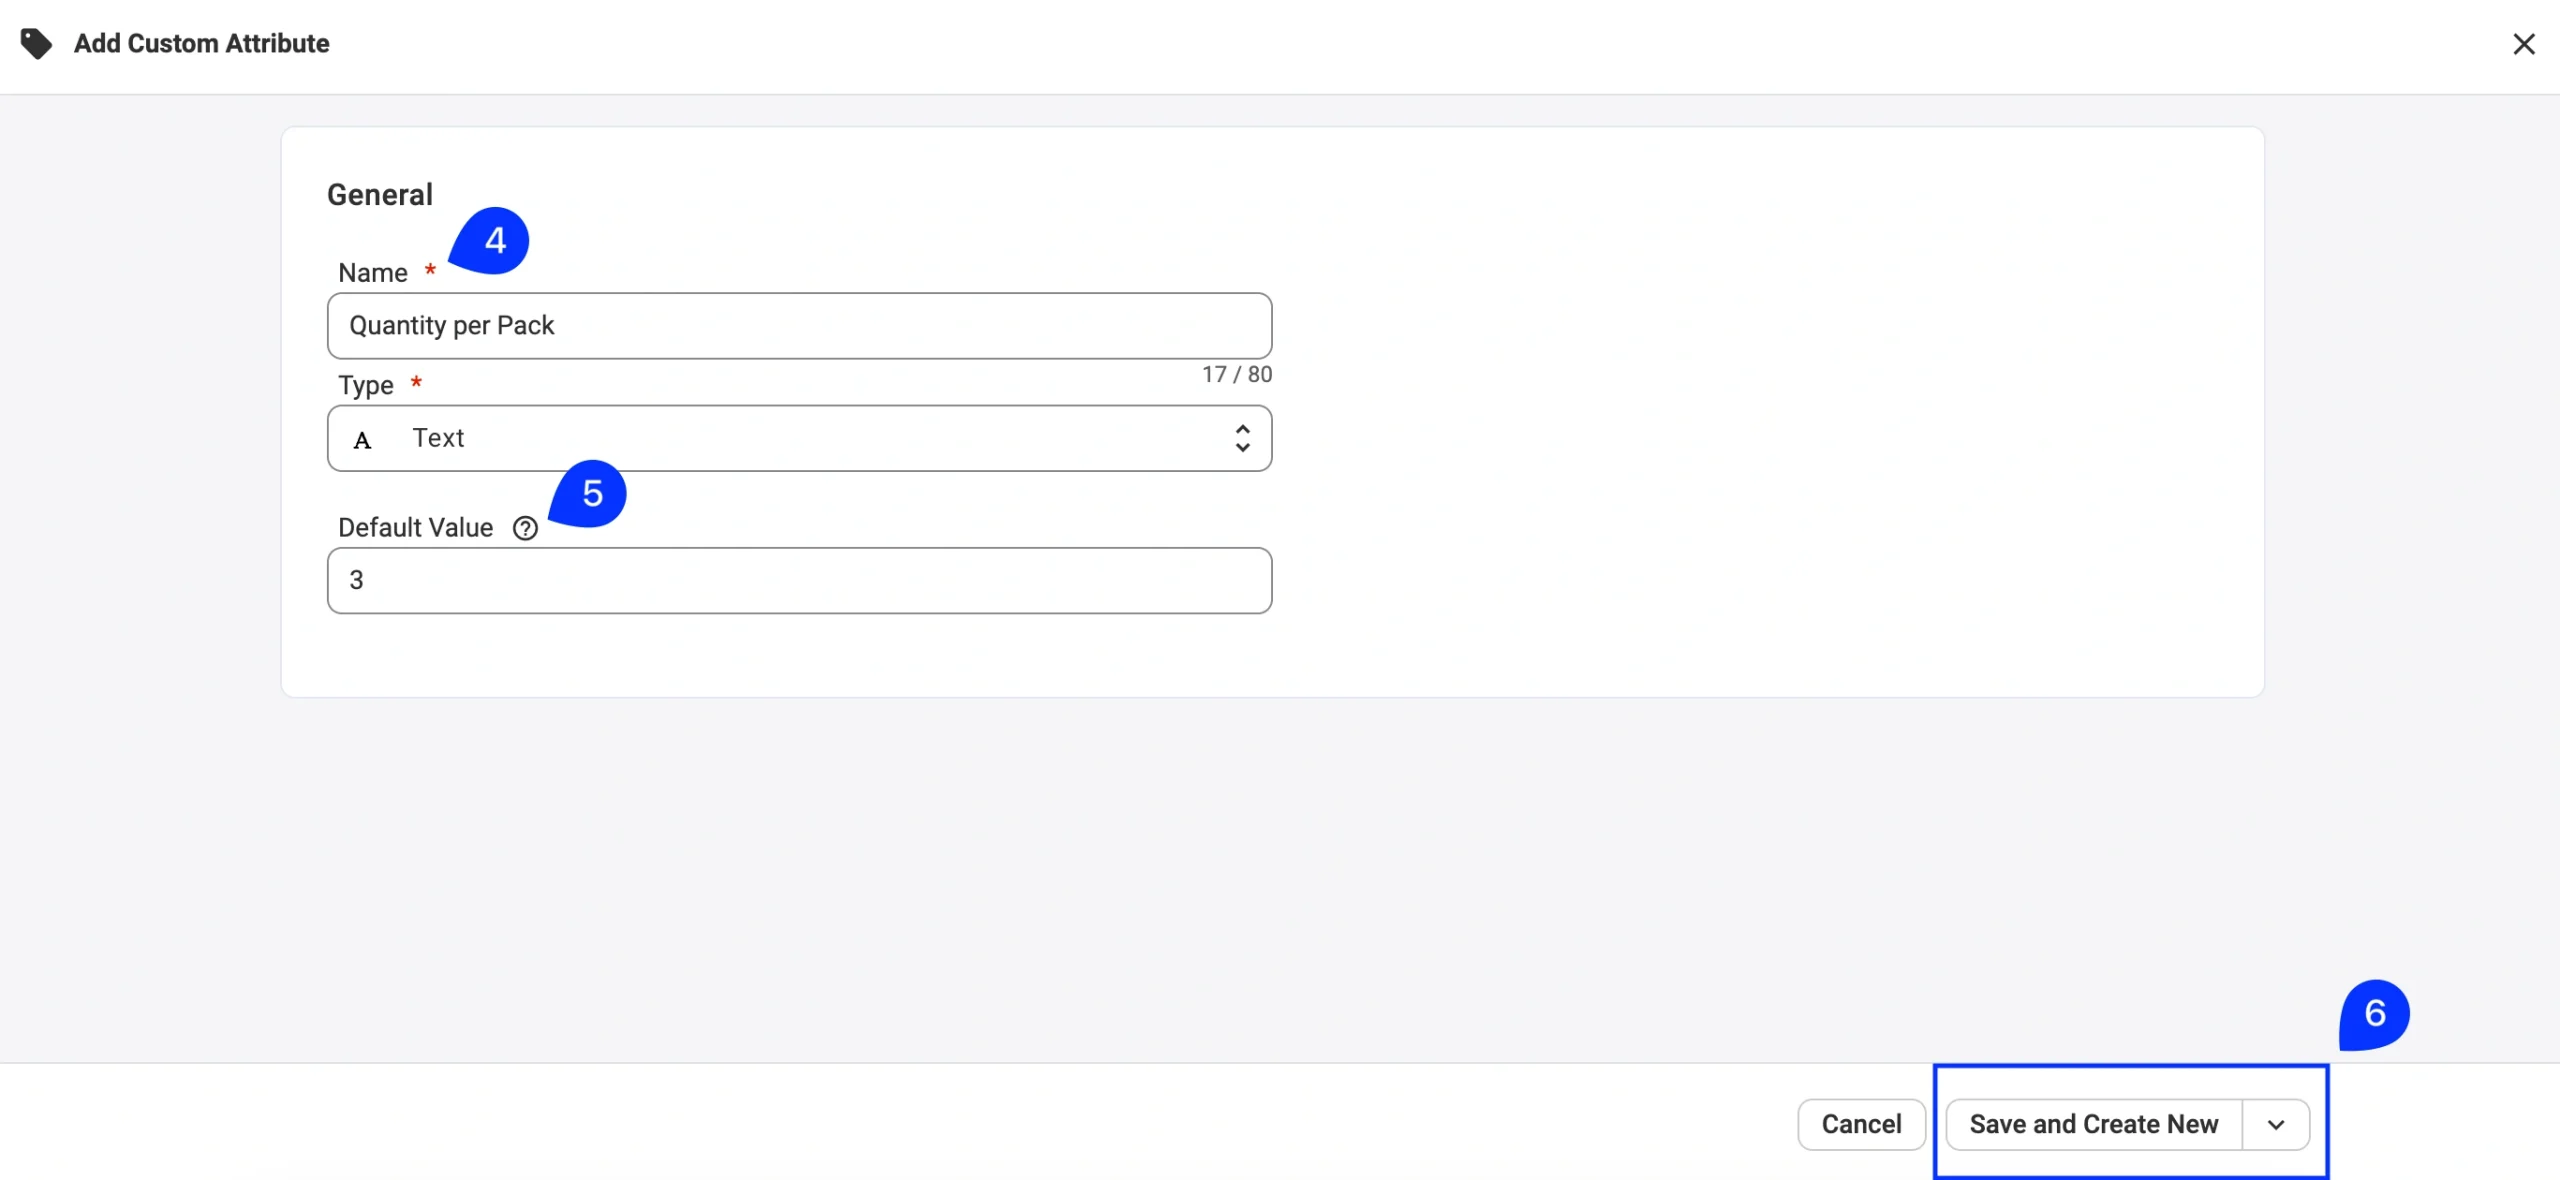Click into the Default Value input box
Image resolution: width=2560 pixels, height=1180 pixels.
coord(798,580)
